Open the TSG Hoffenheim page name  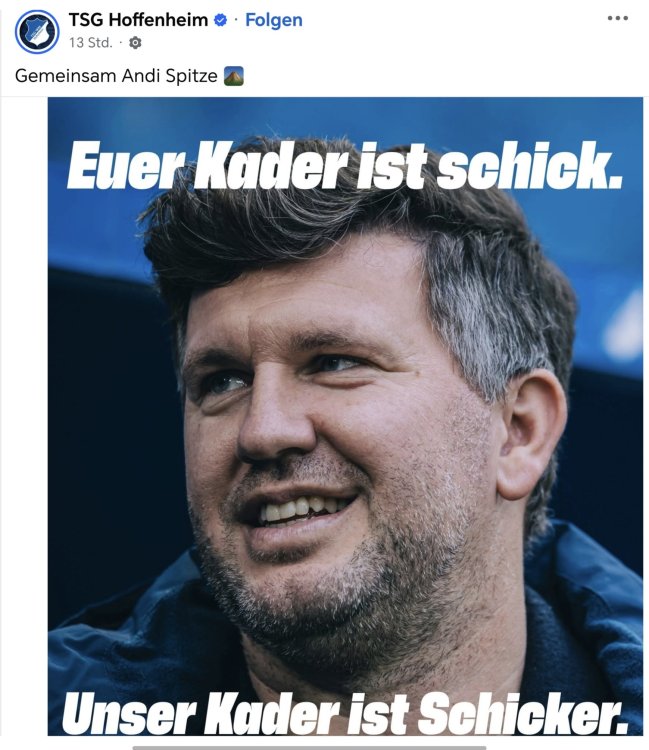138,20
